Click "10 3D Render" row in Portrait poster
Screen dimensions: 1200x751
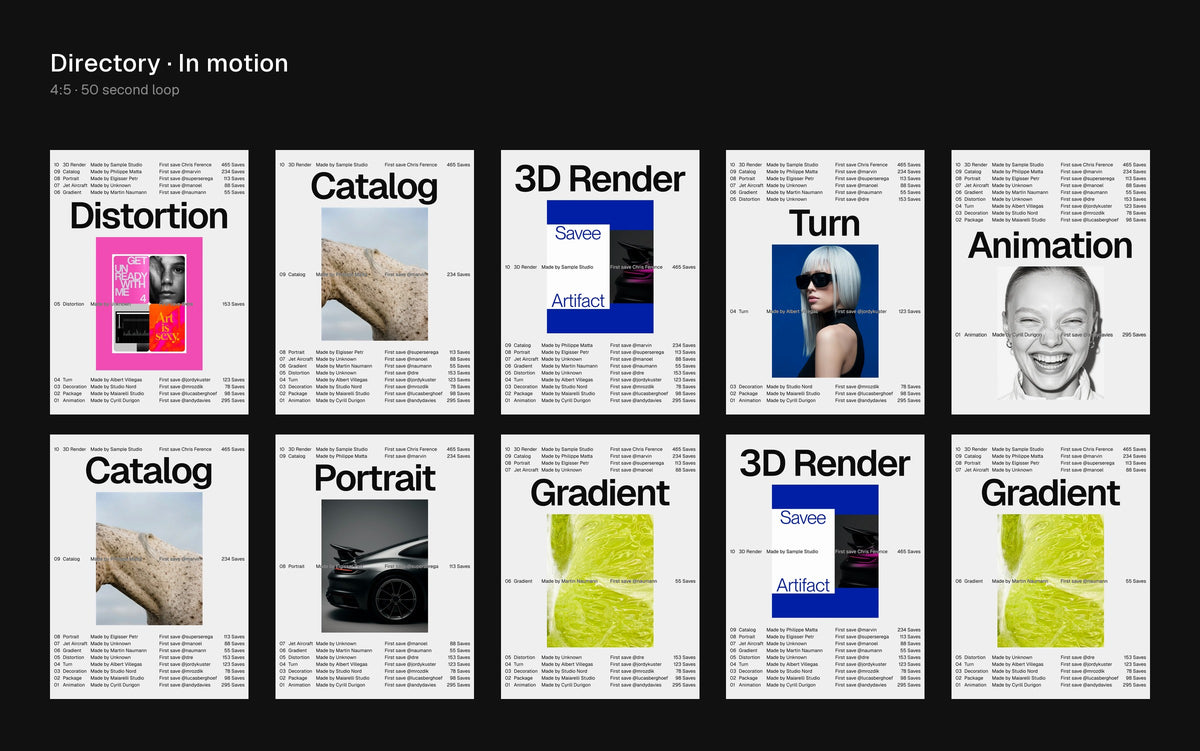[375, 450]
